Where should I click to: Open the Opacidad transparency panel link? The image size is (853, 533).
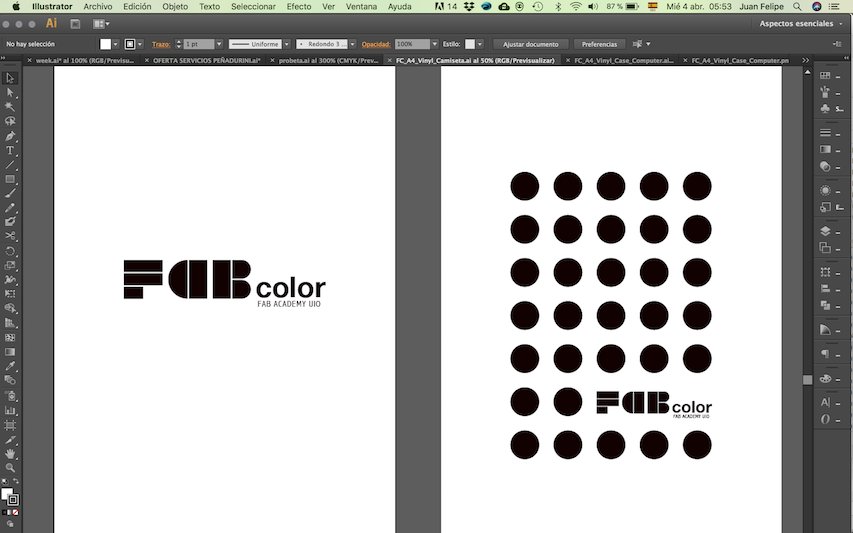click(x=376, y=44)
